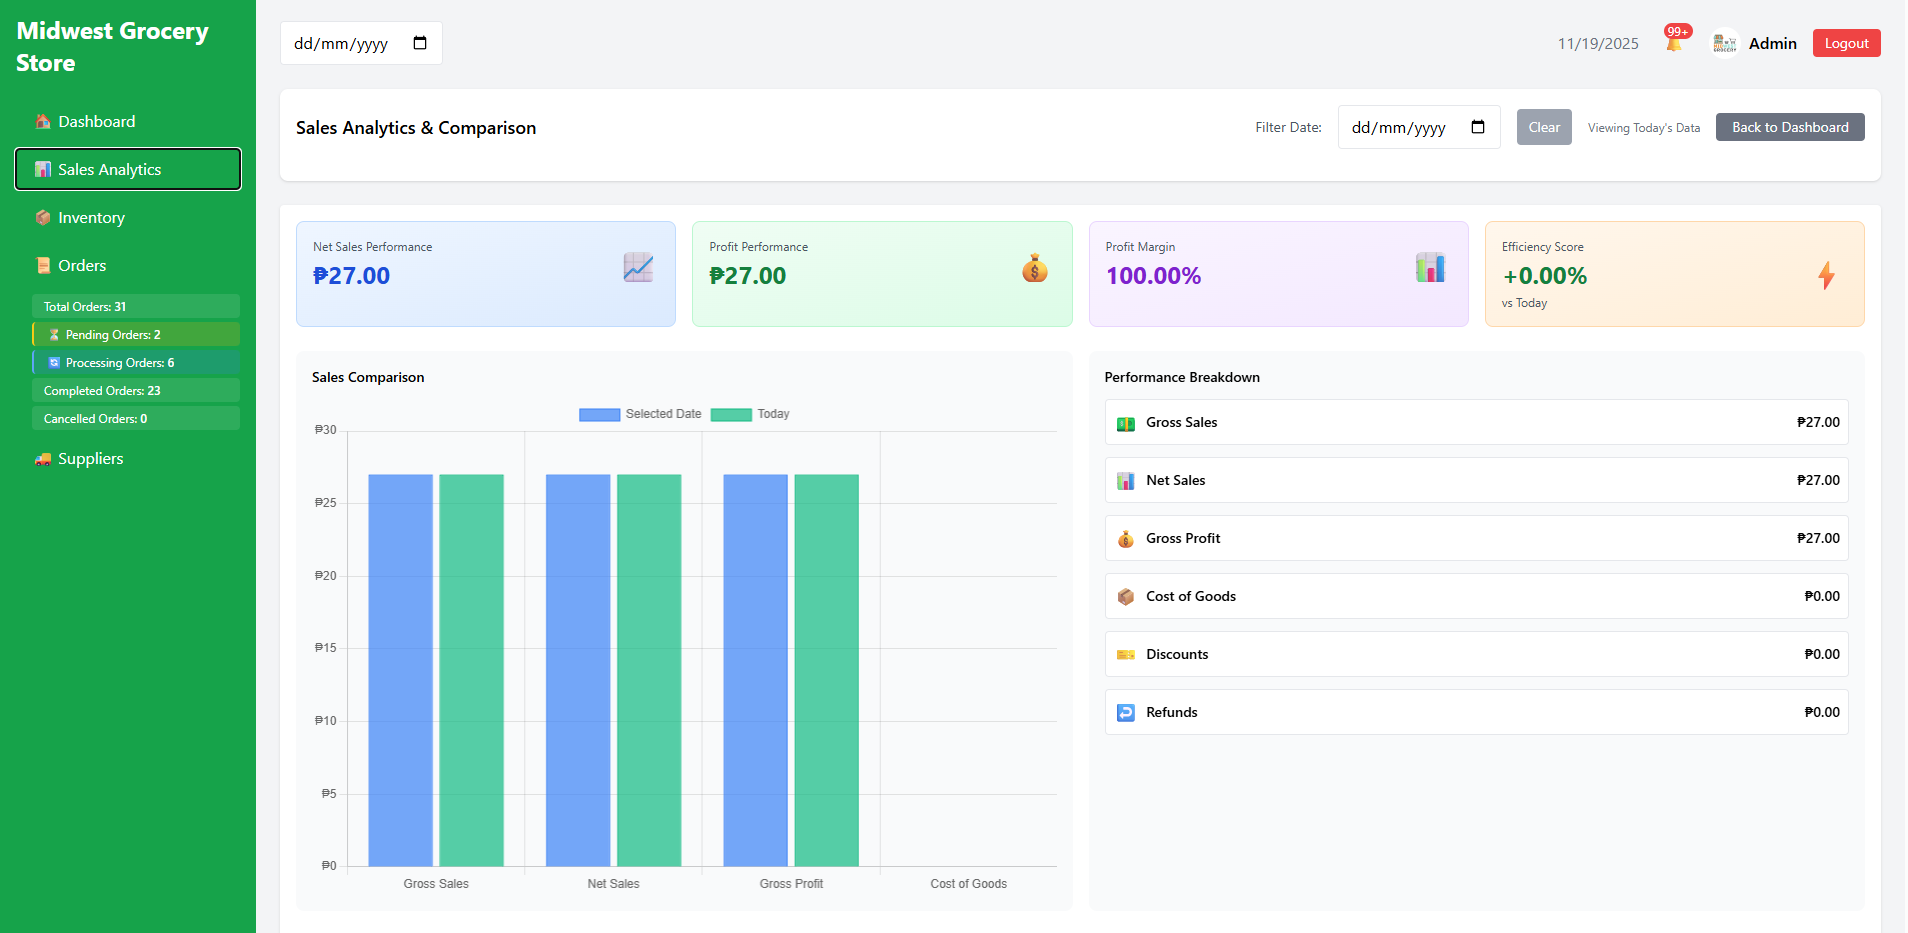Image resolution: width=1908 pixels, height=933 pixels.
Task: Click the Filter Date input field
Action: coord(1419,127)
